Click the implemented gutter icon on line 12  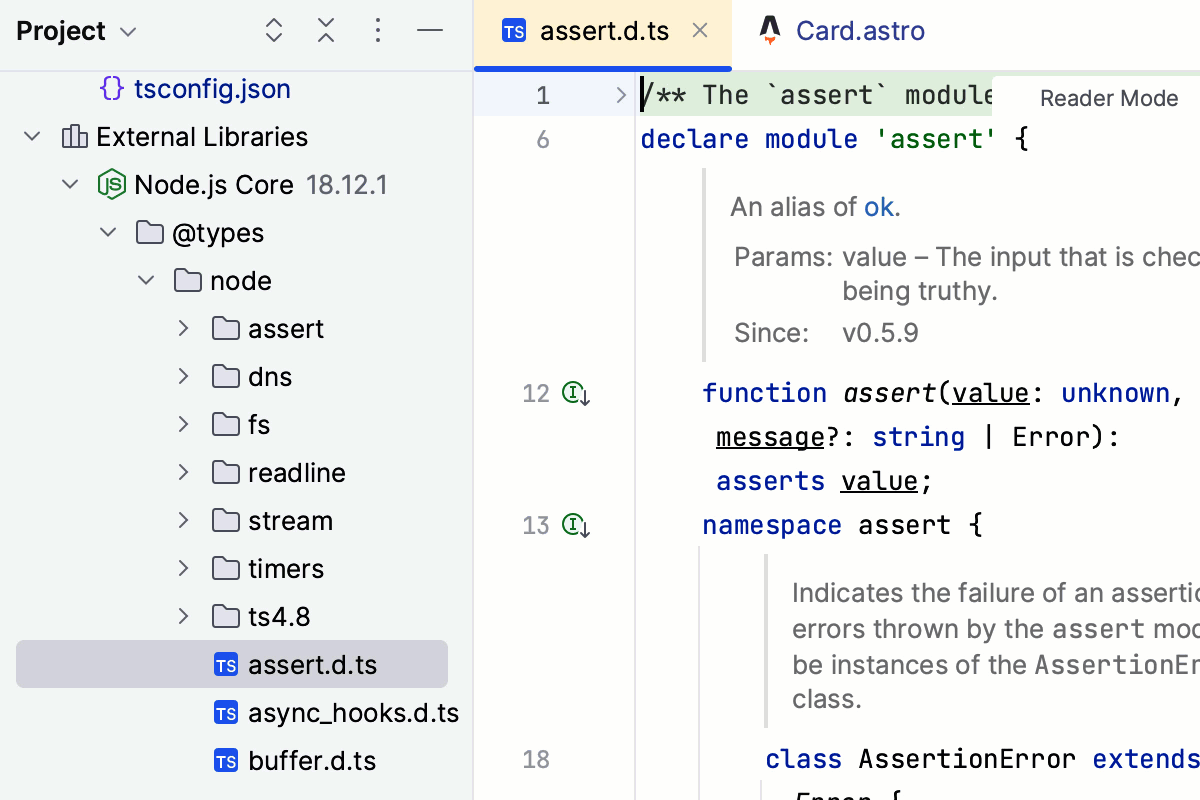pos(575,393)
